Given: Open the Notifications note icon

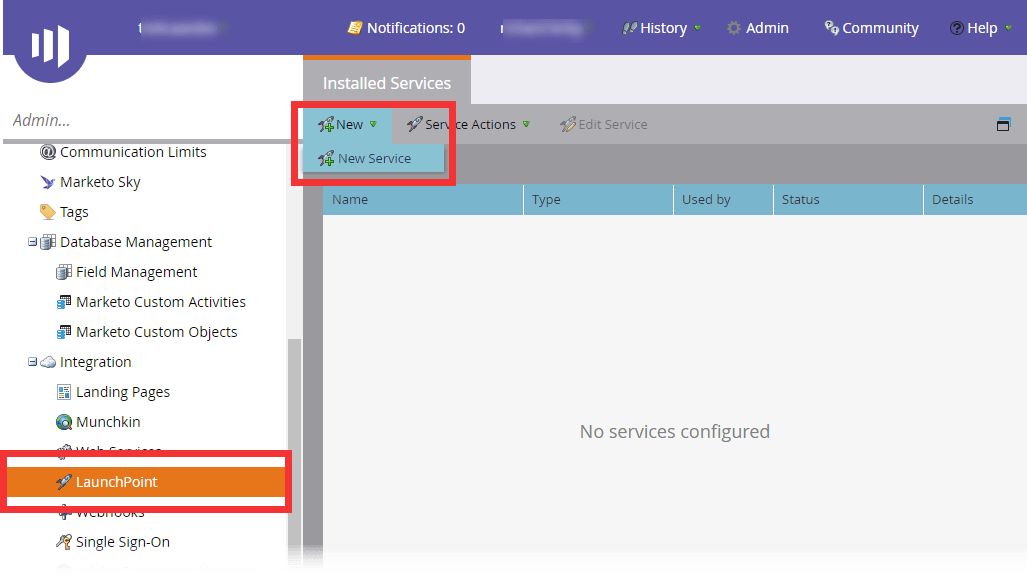Looking at the screenshot, I should tap(355, 28).
